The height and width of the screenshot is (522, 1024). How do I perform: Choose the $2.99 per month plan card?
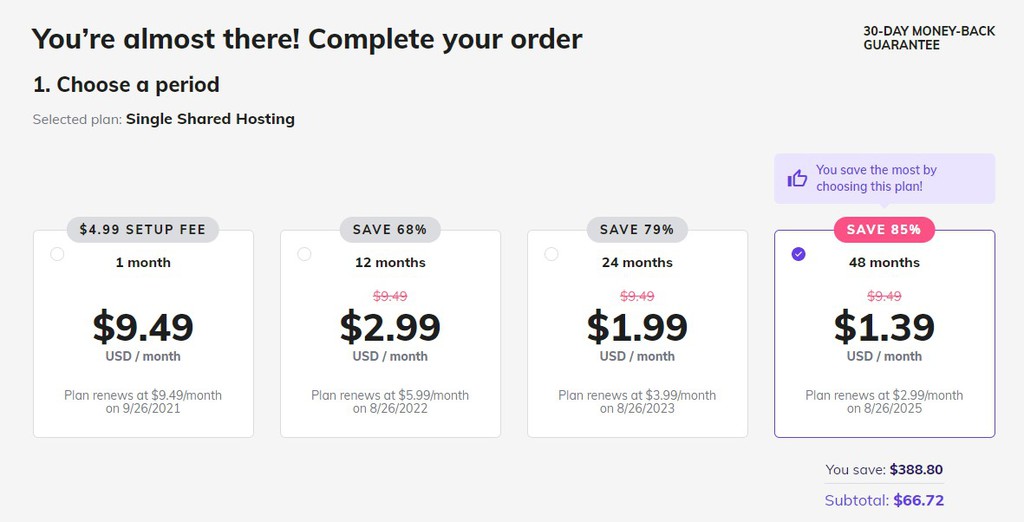tap(390, 333)
